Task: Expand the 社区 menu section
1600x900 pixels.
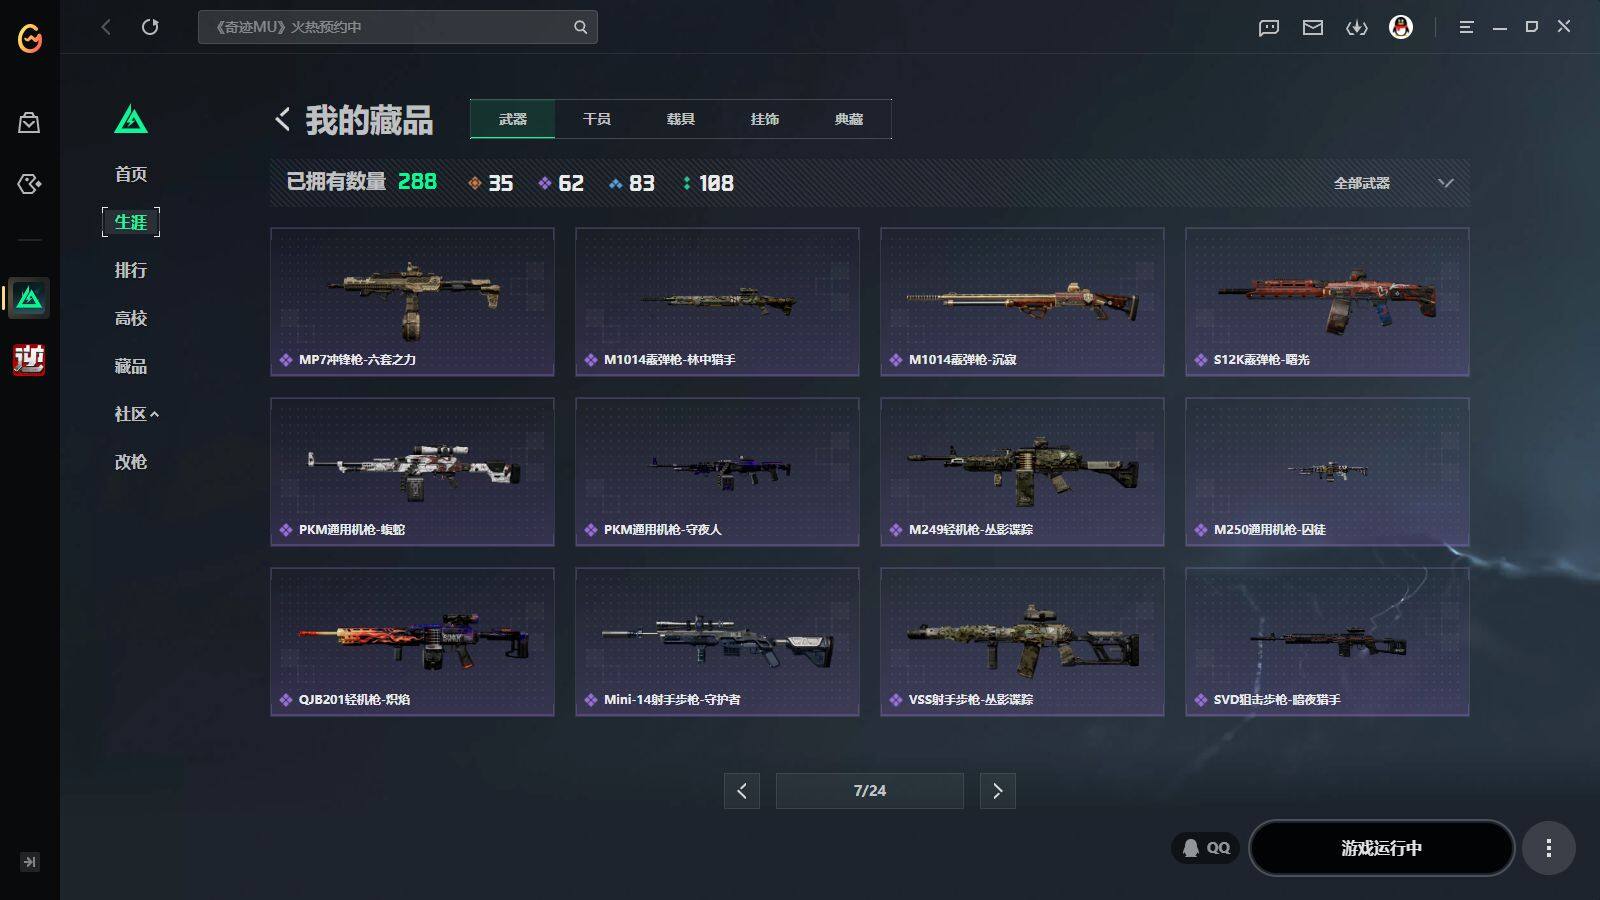Action: (137, 414)
